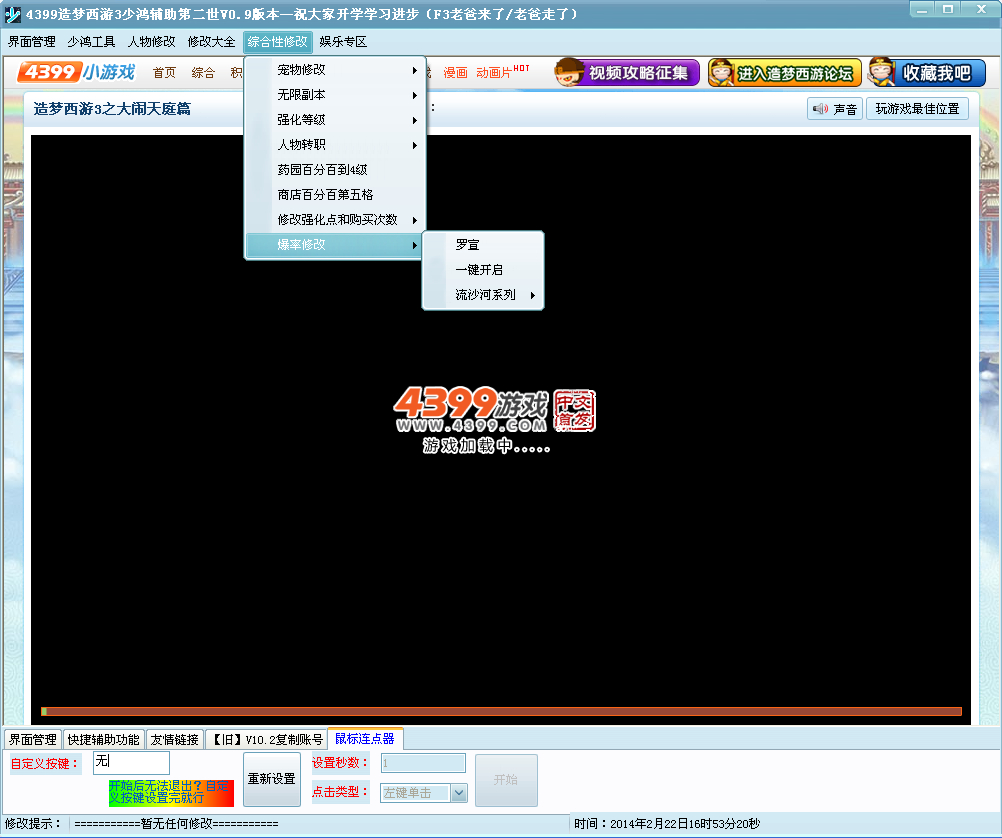Viewport: 1002px width, 838px height.
Task: Select the 鼠标连点器 tab
Action: [365, 739]
